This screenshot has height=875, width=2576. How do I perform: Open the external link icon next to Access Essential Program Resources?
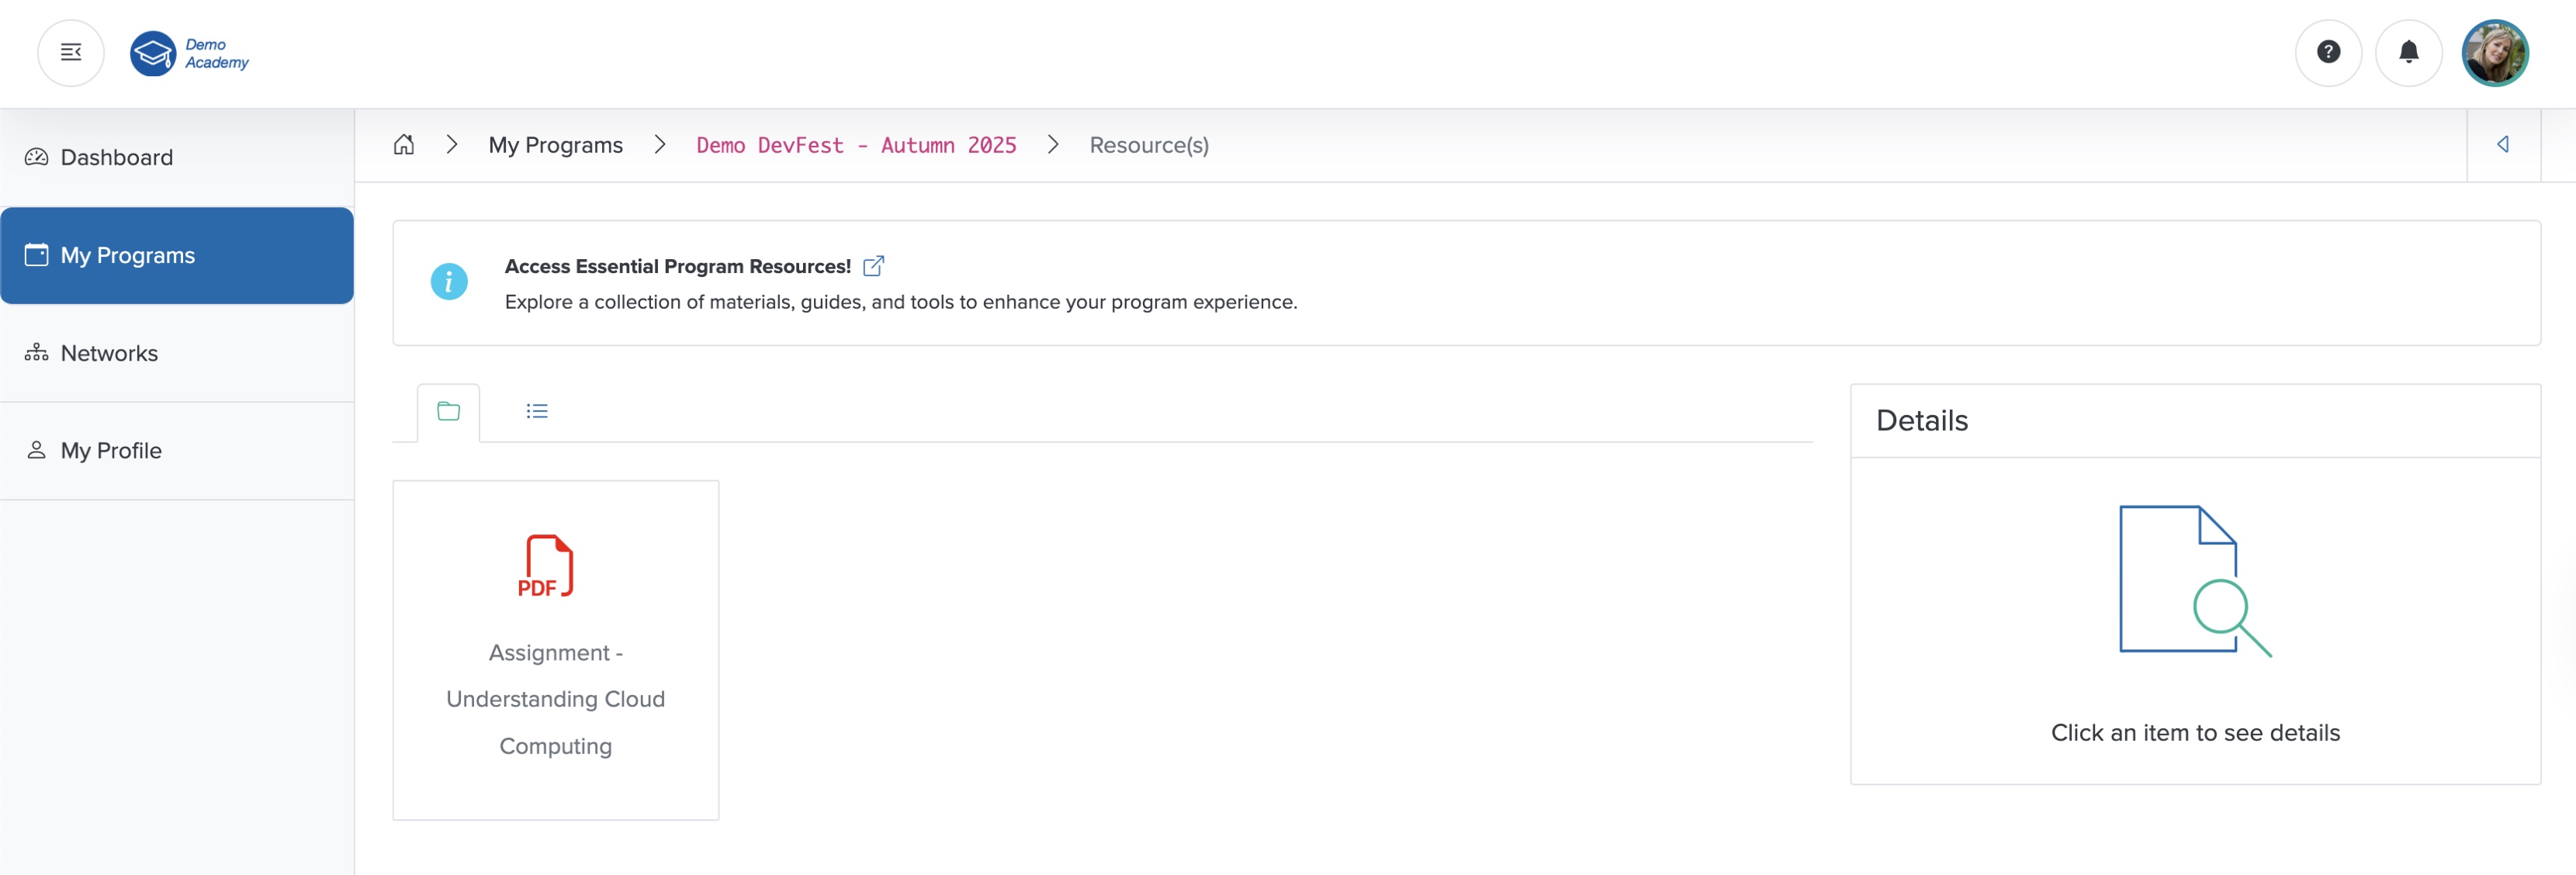pyautogui.click(x=874, y=265)
